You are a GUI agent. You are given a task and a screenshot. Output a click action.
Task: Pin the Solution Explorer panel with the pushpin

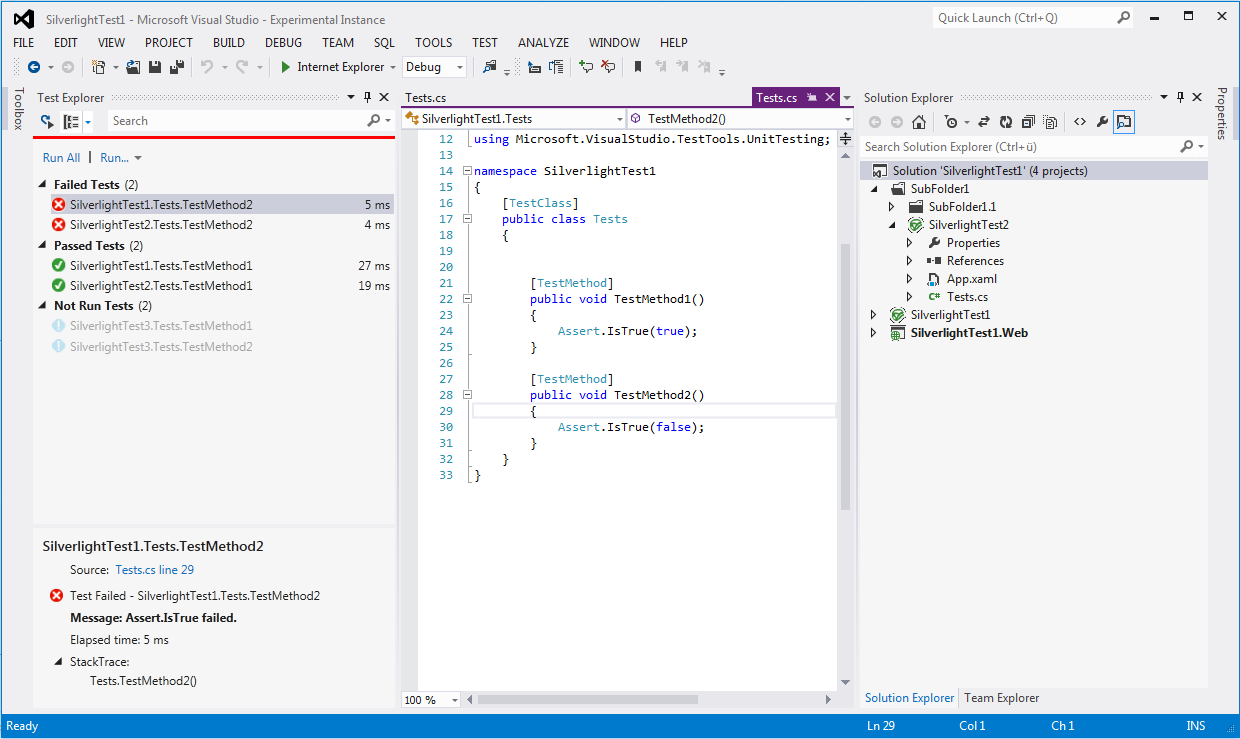click(1180, 97)
